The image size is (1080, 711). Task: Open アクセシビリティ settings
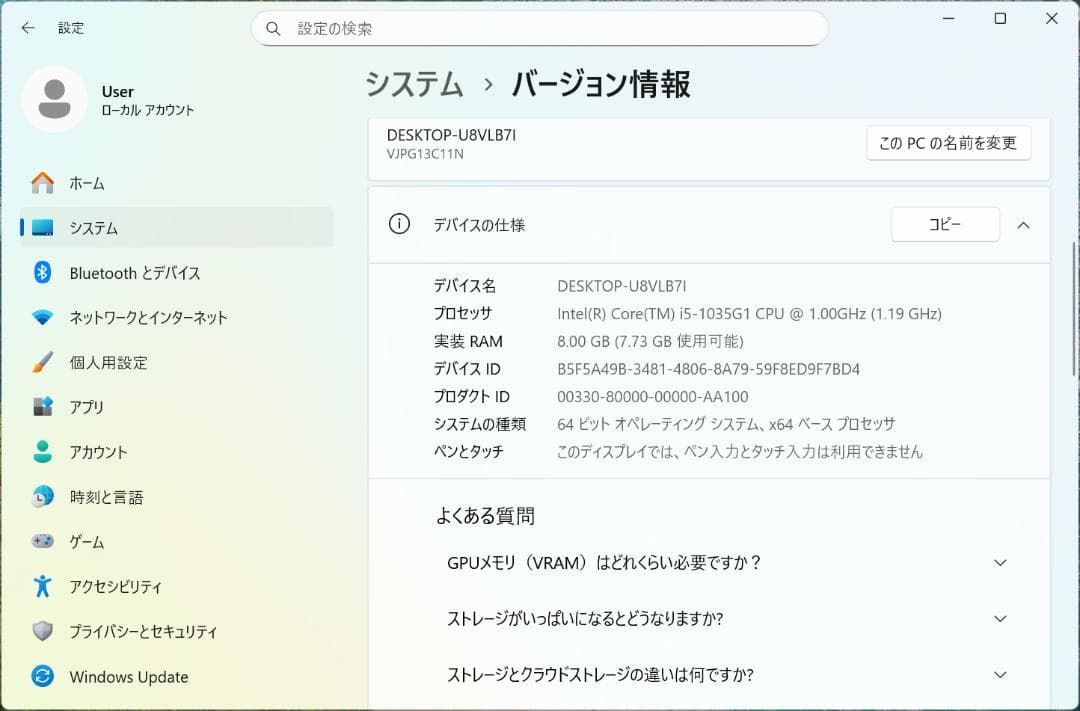tap(40, 587)
